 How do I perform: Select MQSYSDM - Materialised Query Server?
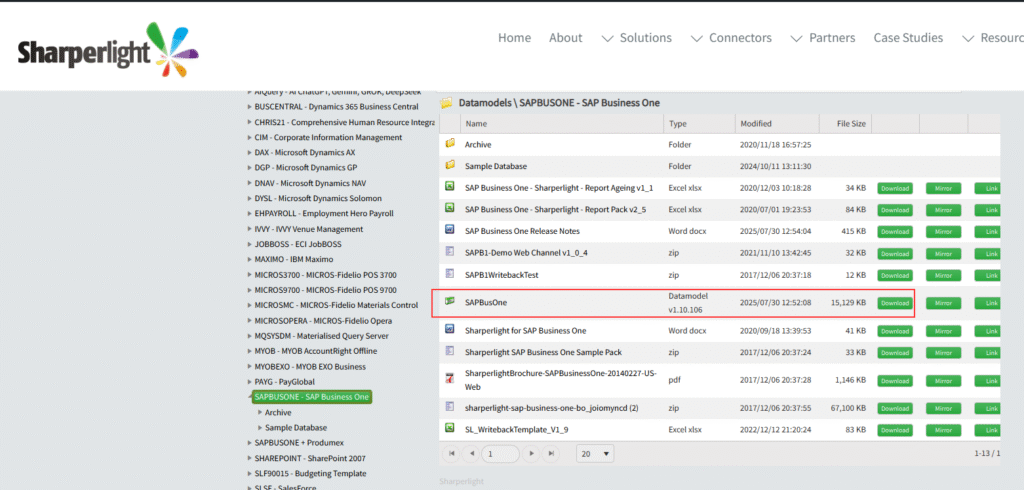pyautogui.click(x=321, y=336)
